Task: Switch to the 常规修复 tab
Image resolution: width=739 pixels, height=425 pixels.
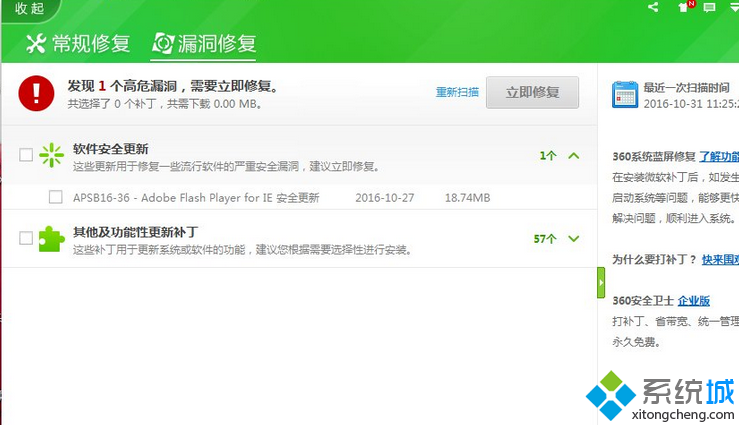Action: [78, 43]
